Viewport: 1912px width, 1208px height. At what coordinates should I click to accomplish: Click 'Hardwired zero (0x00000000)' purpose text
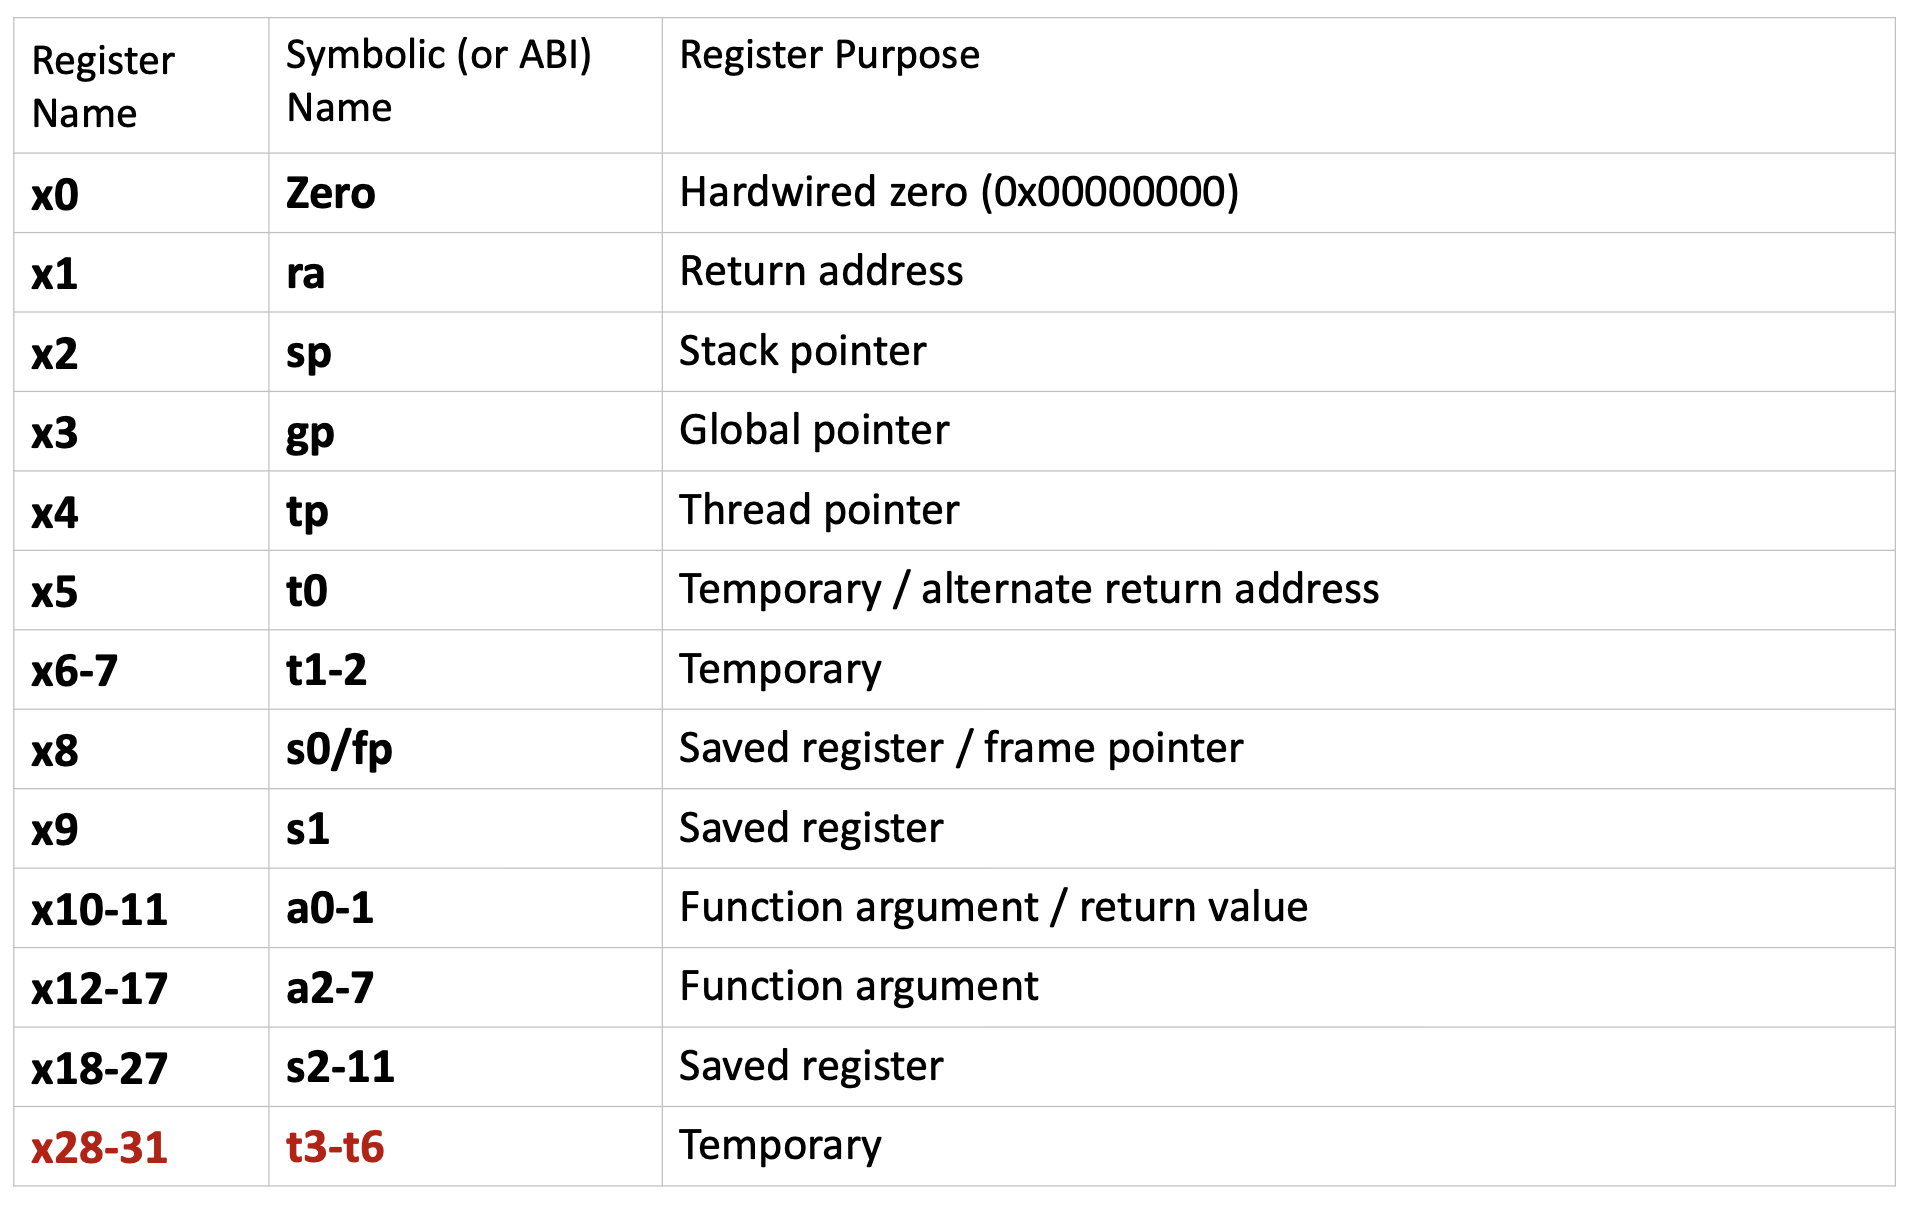(x=958, y=192)
